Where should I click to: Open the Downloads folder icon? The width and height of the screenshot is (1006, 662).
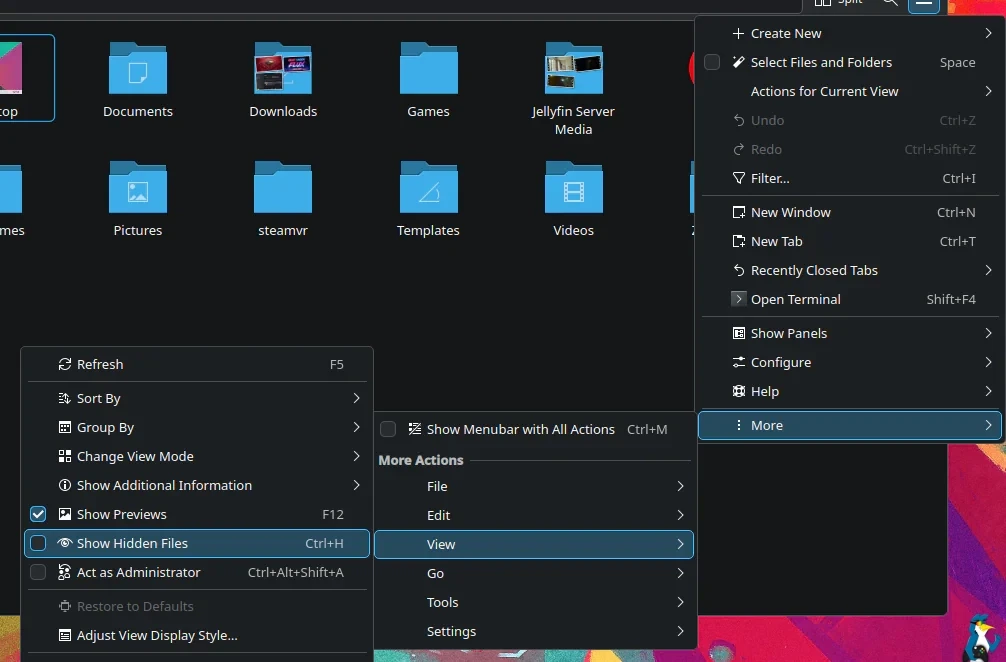click(x=283, y=68)
